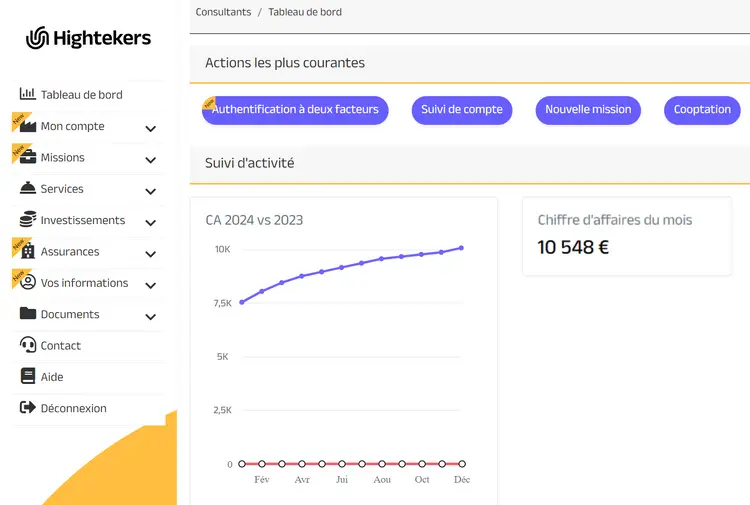The width and height of the screenshot is (750, 505).
Task: Click the Documents folder icon
Action: click(28, 314)
